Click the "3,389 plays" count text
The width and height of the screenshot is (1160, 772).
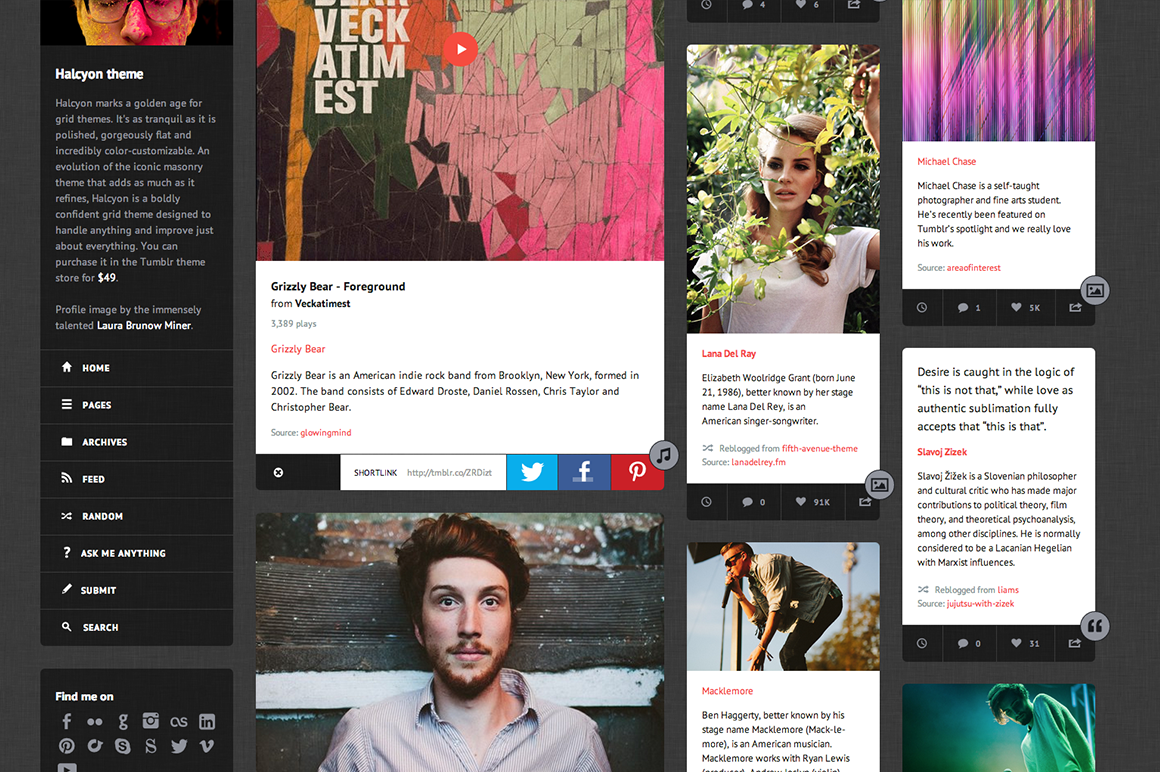(x=294, y=324)
